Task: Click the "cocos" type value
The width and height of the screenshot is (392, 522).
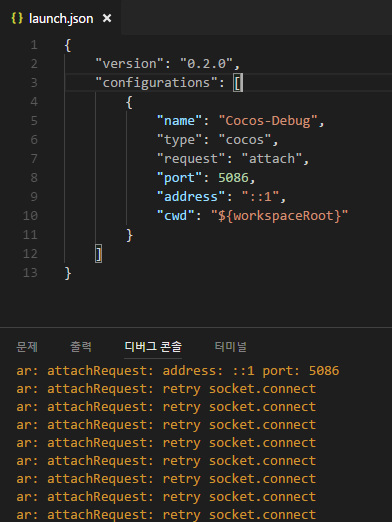Action: [x=245, y=140]
